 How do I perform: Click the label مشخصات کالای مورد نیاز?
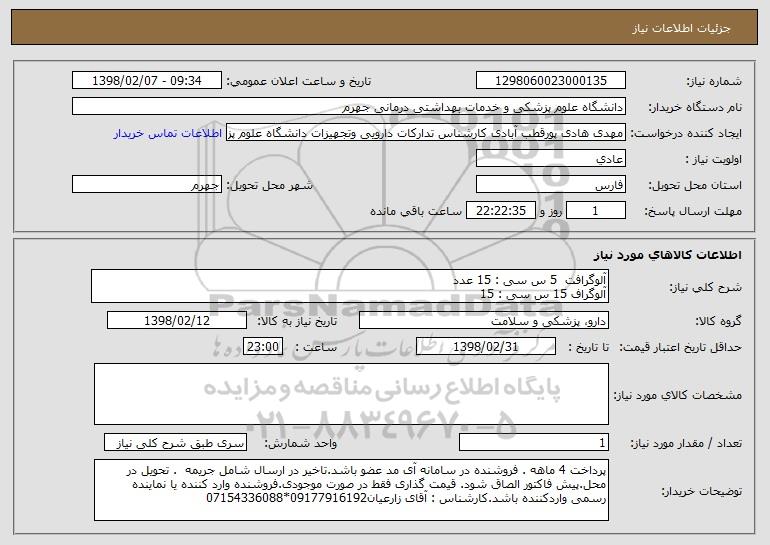coord(678,395)
